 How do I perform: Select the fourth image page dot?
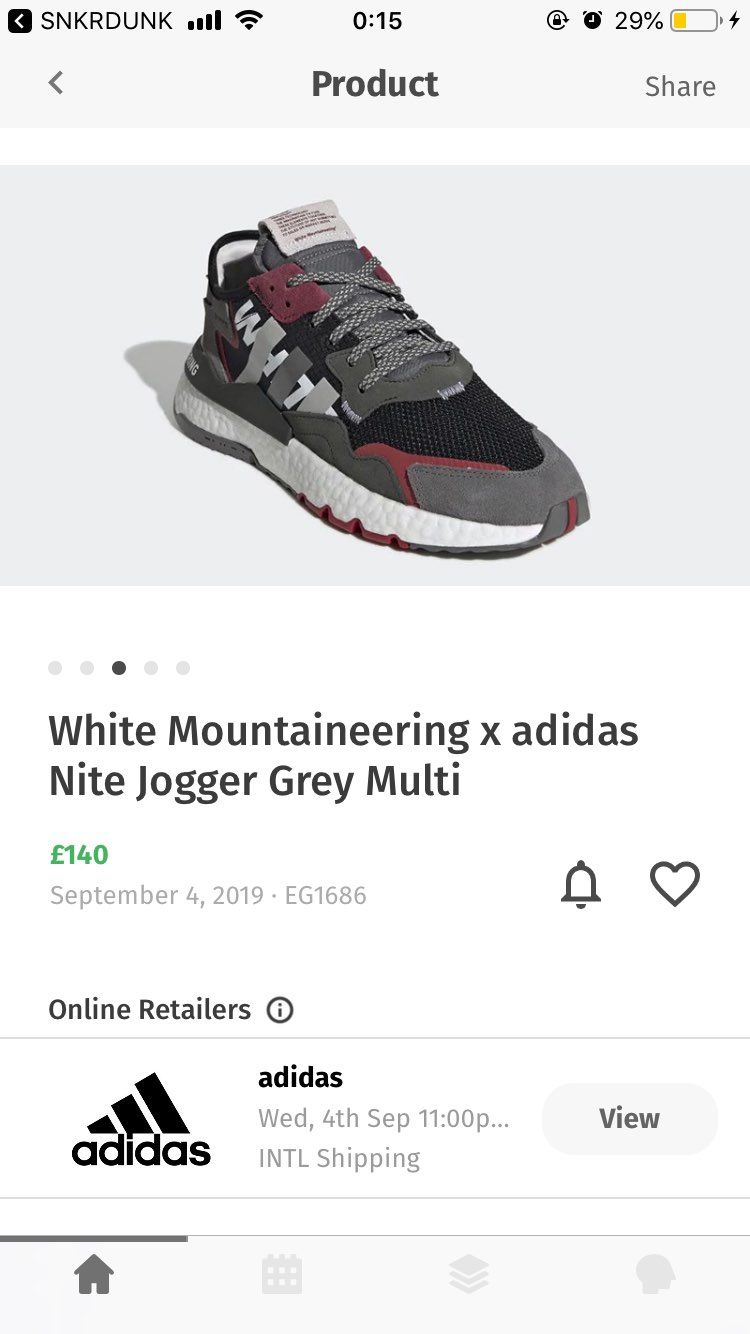151,668
